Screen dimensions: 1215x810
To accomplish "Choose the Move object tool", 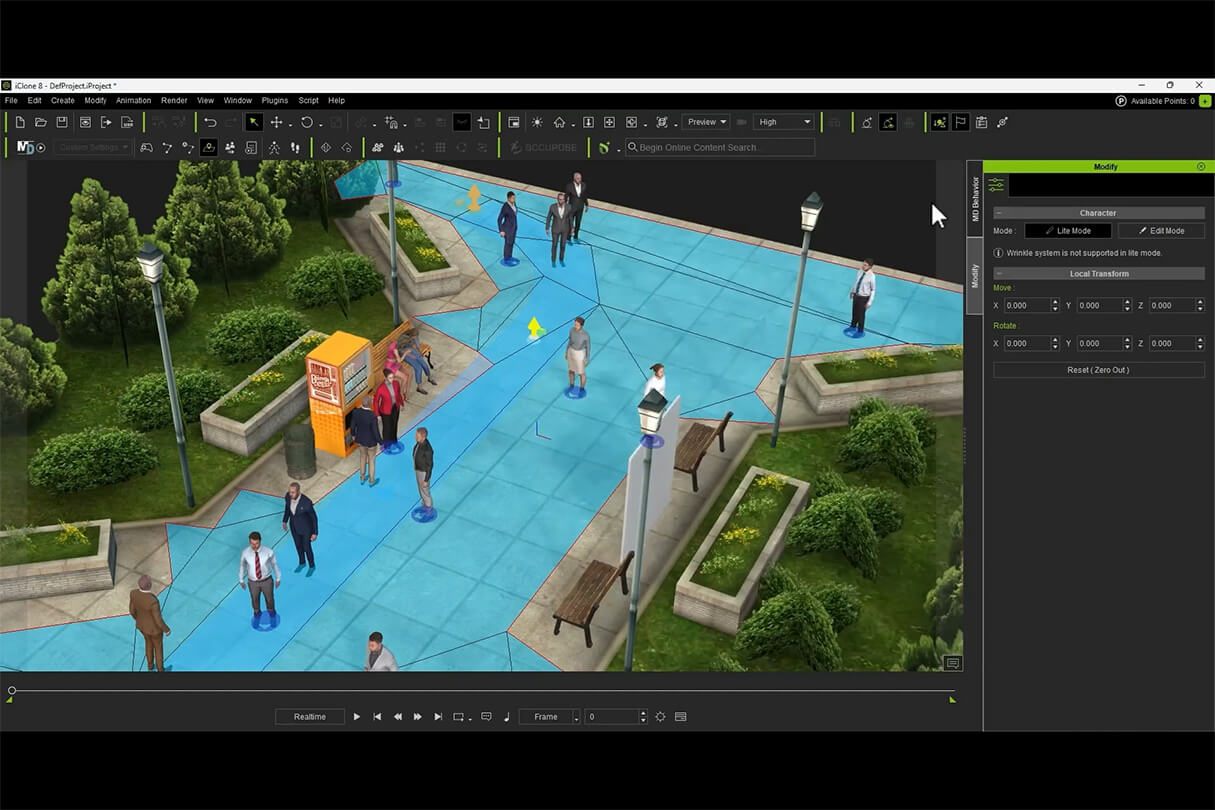I will (x=276, y=122).
